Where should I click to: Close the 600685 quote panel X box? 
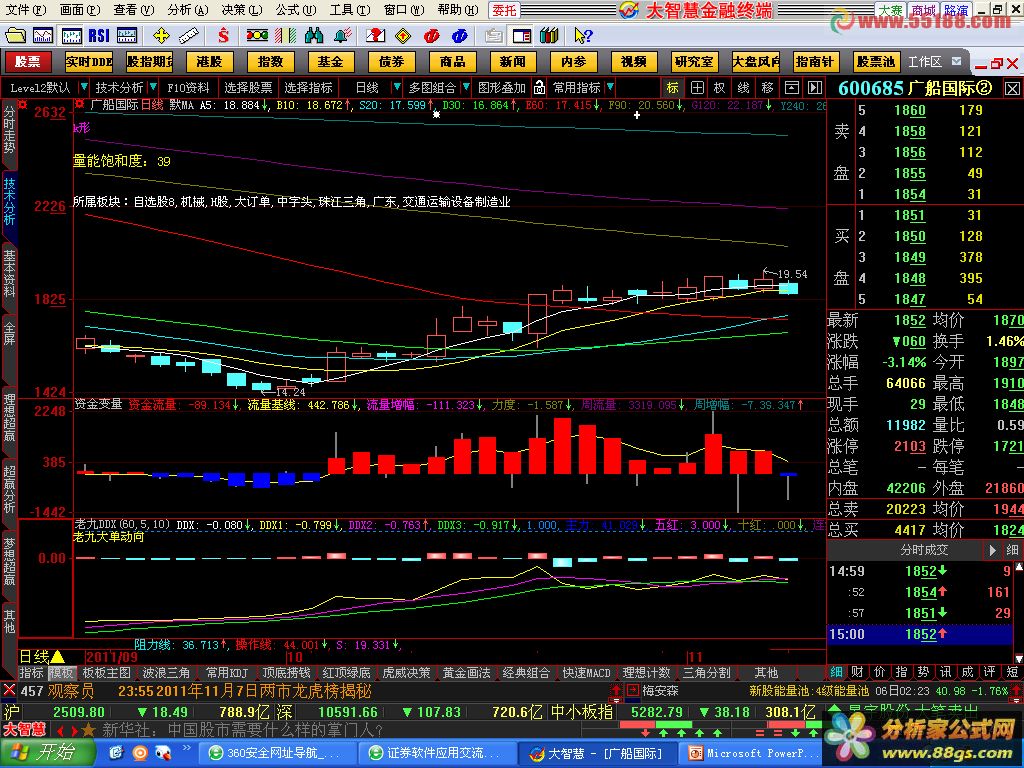[x=1012, y=88]
